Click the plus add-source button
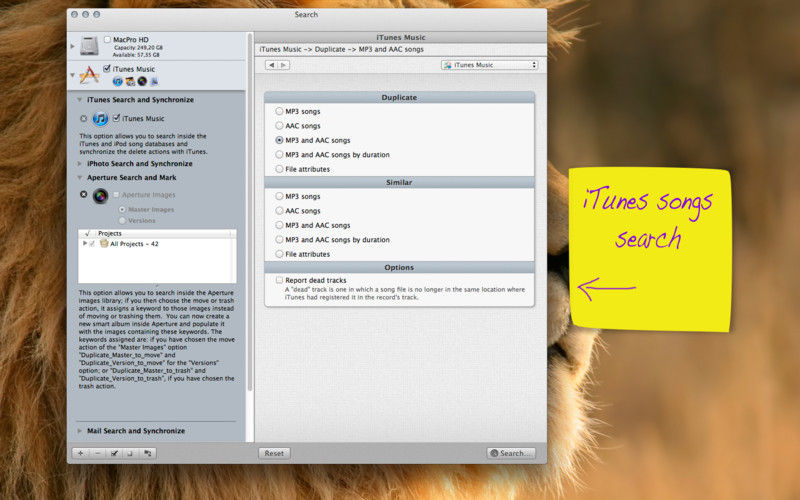 [81, 453]
